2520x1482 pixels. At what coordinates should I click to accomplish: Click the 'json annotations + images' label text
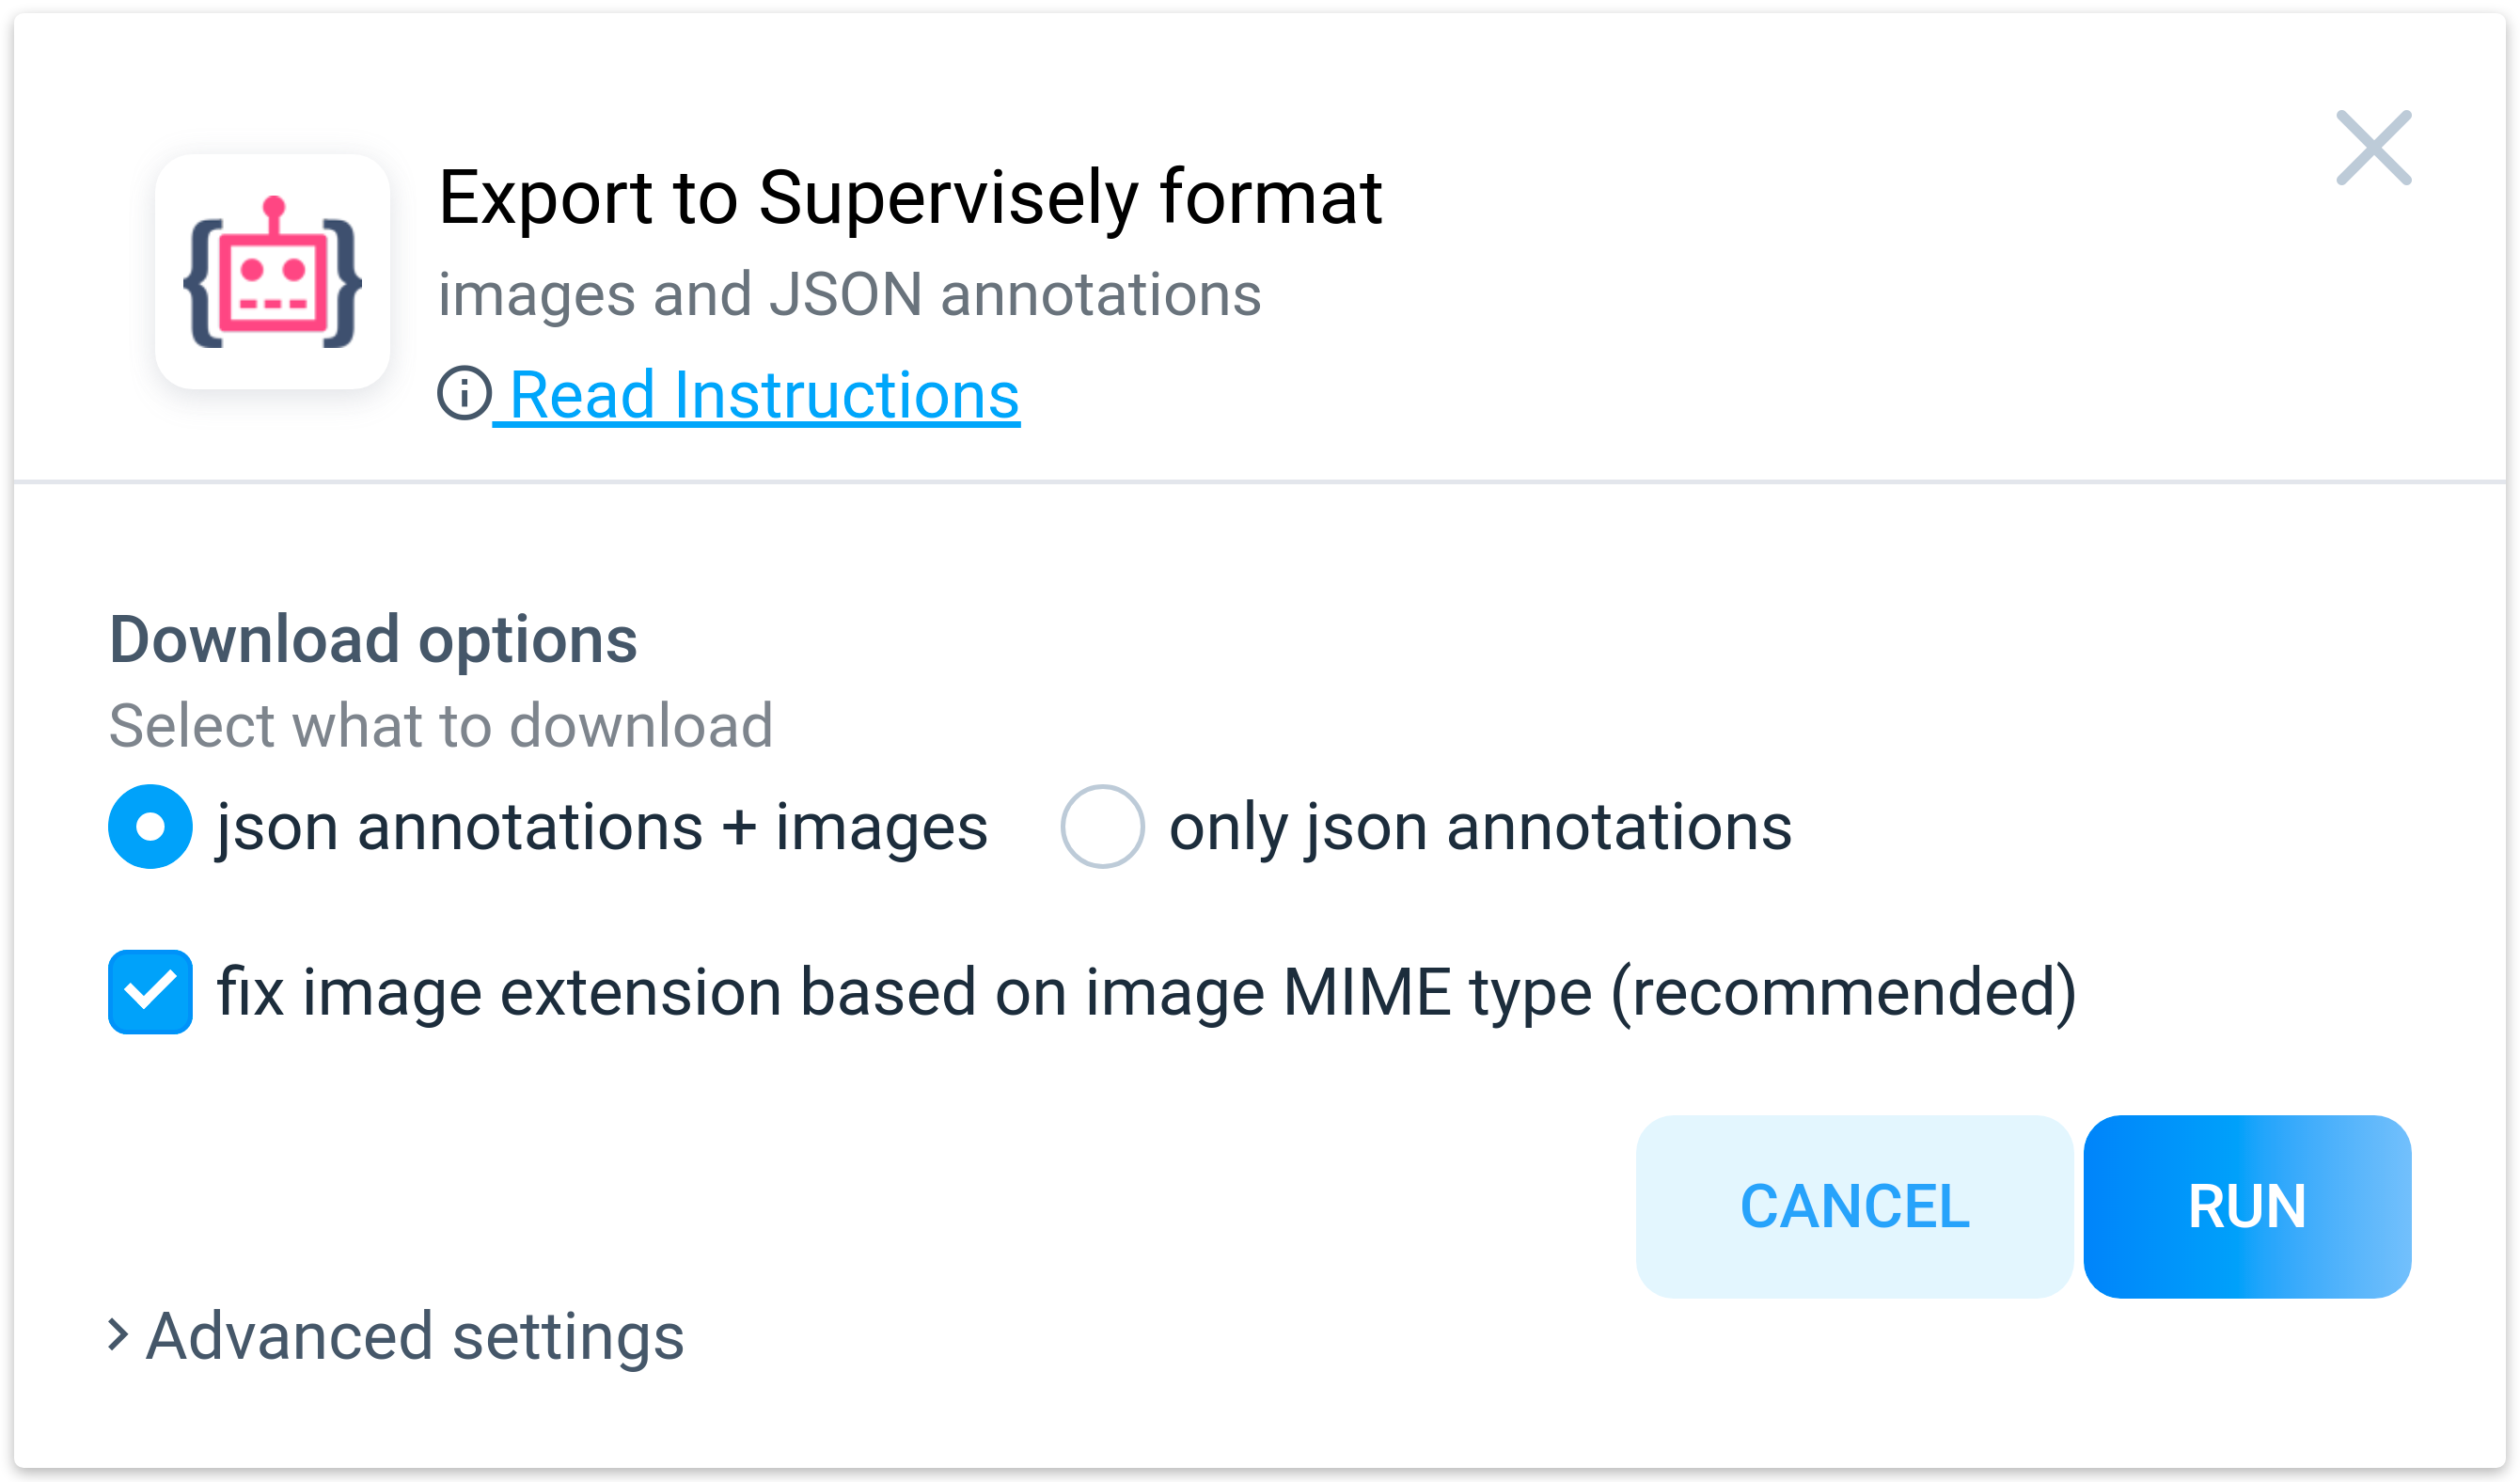point(602,828)
